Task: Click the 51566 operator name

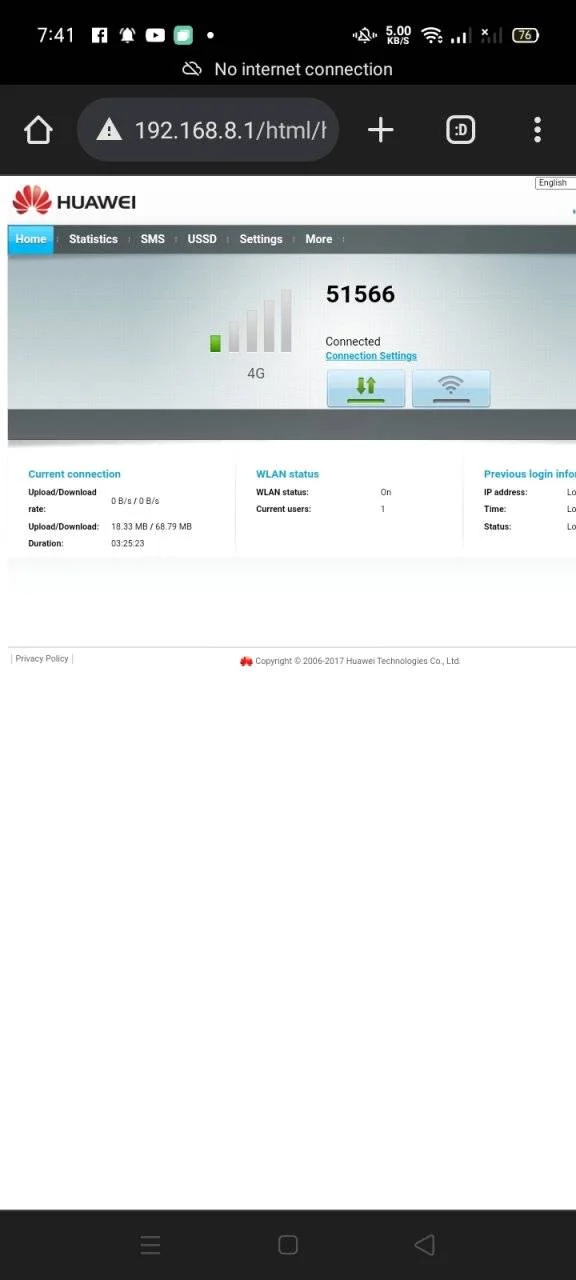Action: click(x=360, y=294)
